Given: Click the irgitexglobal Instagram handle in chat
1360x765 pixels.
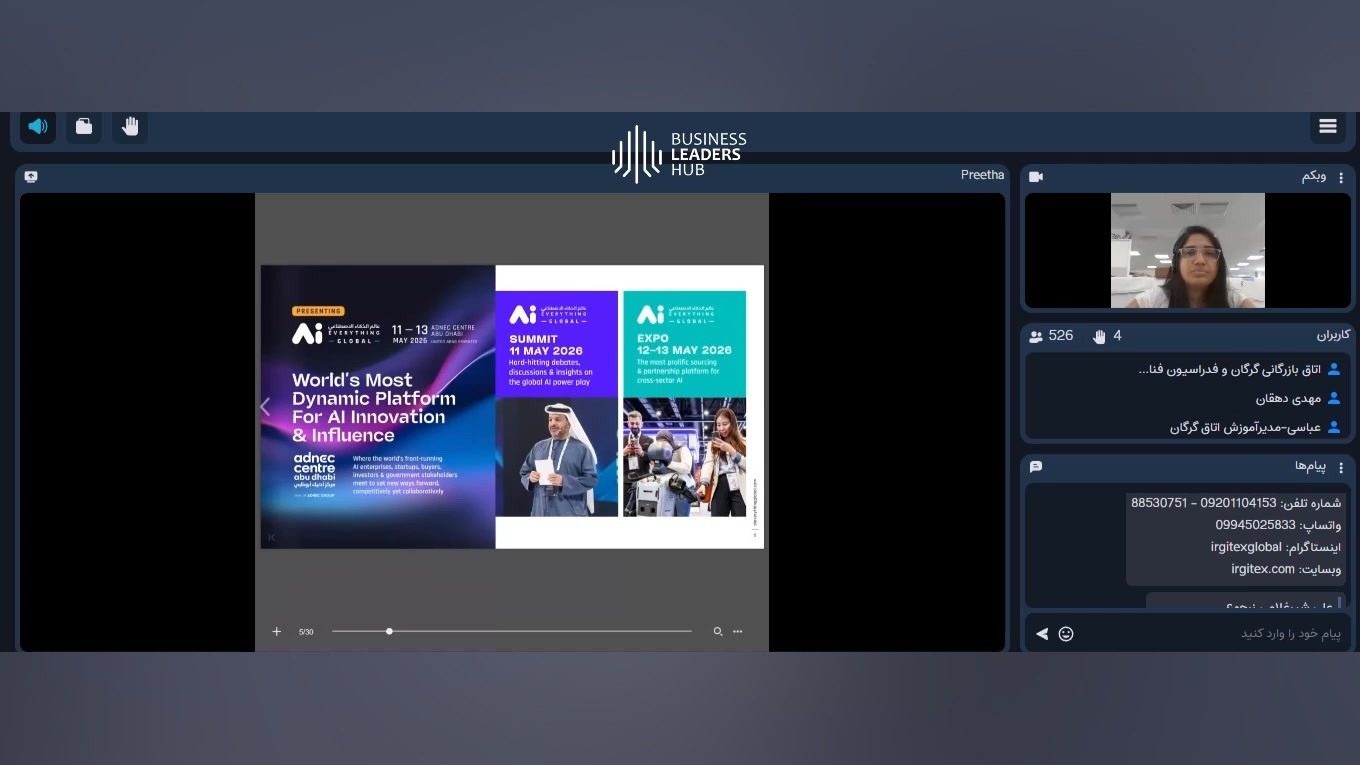Looking at the screenshot, I should coord(1246,547).
